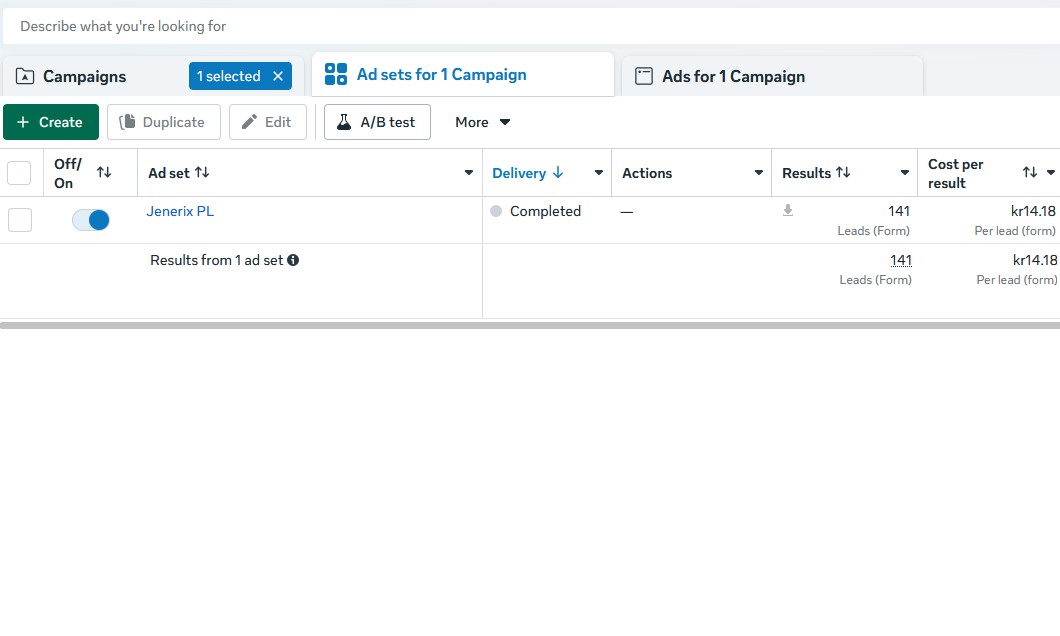Switch to the Campaigns tab

click(85, 76)
